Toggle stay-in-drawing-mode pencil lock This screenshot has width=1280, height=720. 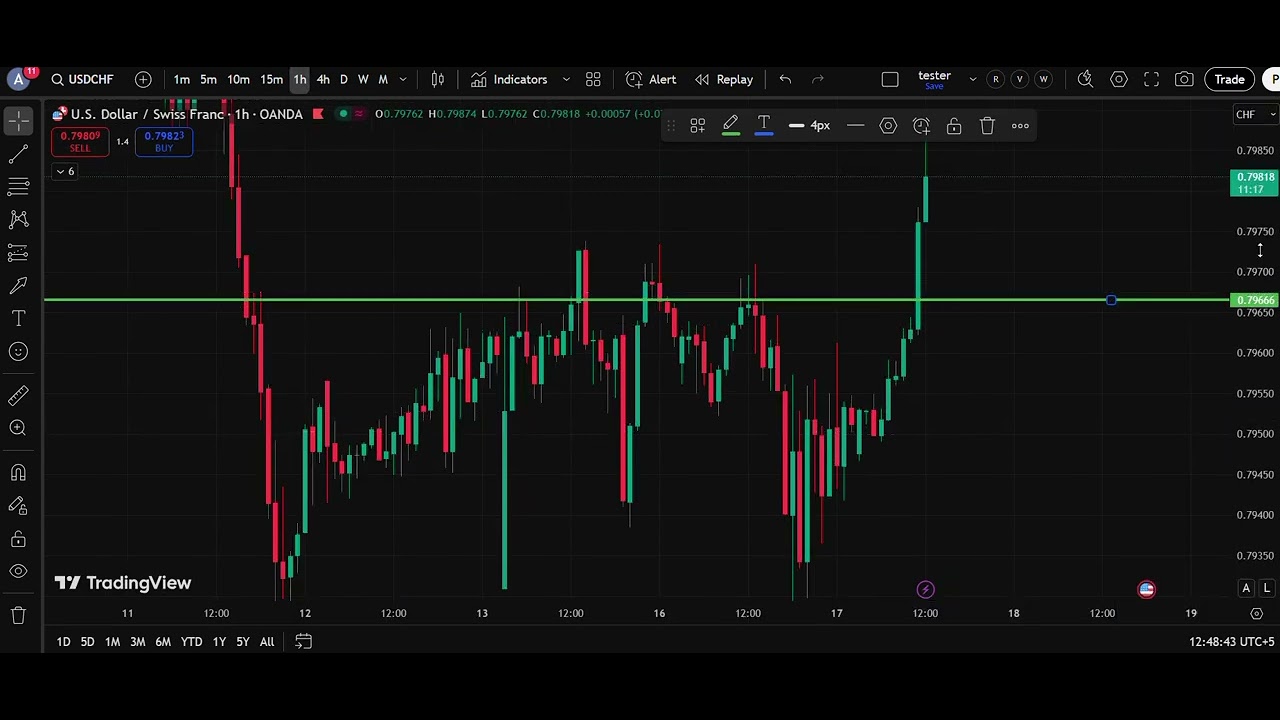click(x=18, y=506)
